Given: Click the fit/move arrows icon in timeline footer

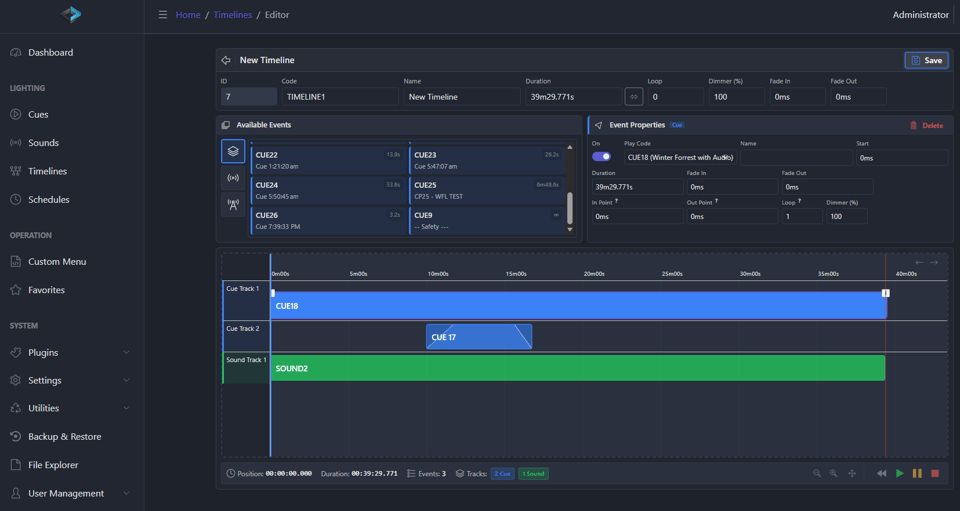Looking at the screenshot, I should (x=852, y=474).
